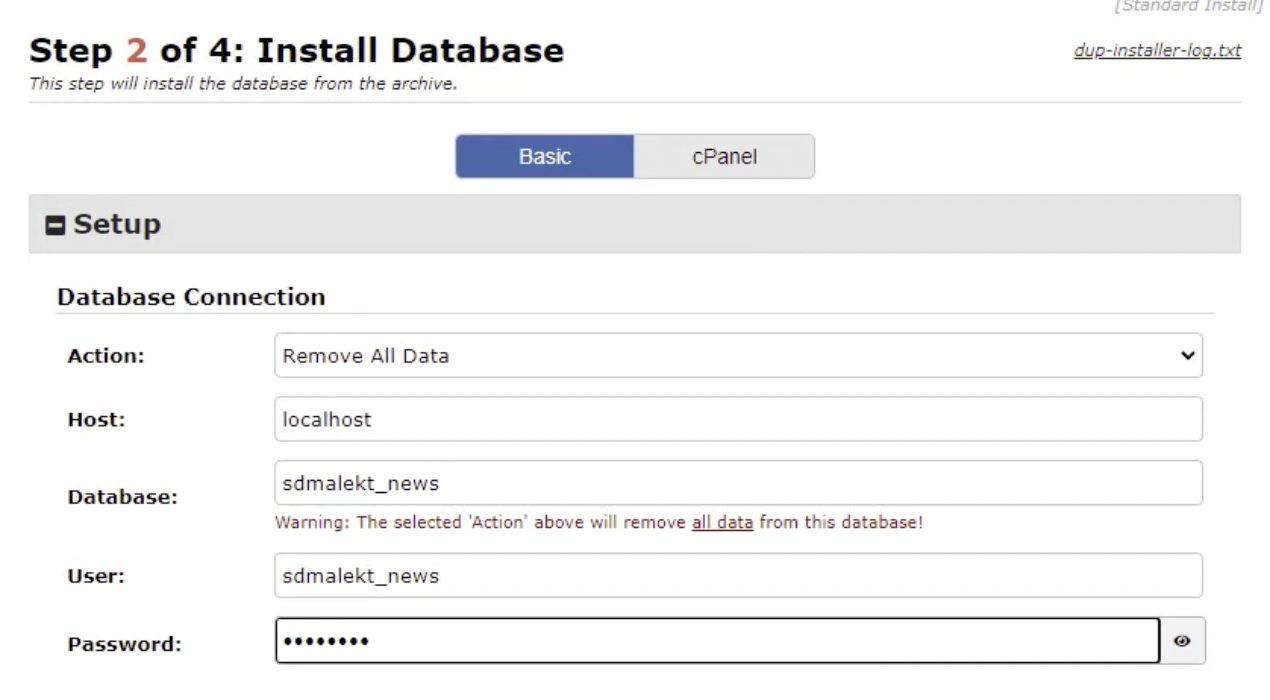Switch to the Basic tab
Screen dimensions: 1270x700
(x=545, y=157)
